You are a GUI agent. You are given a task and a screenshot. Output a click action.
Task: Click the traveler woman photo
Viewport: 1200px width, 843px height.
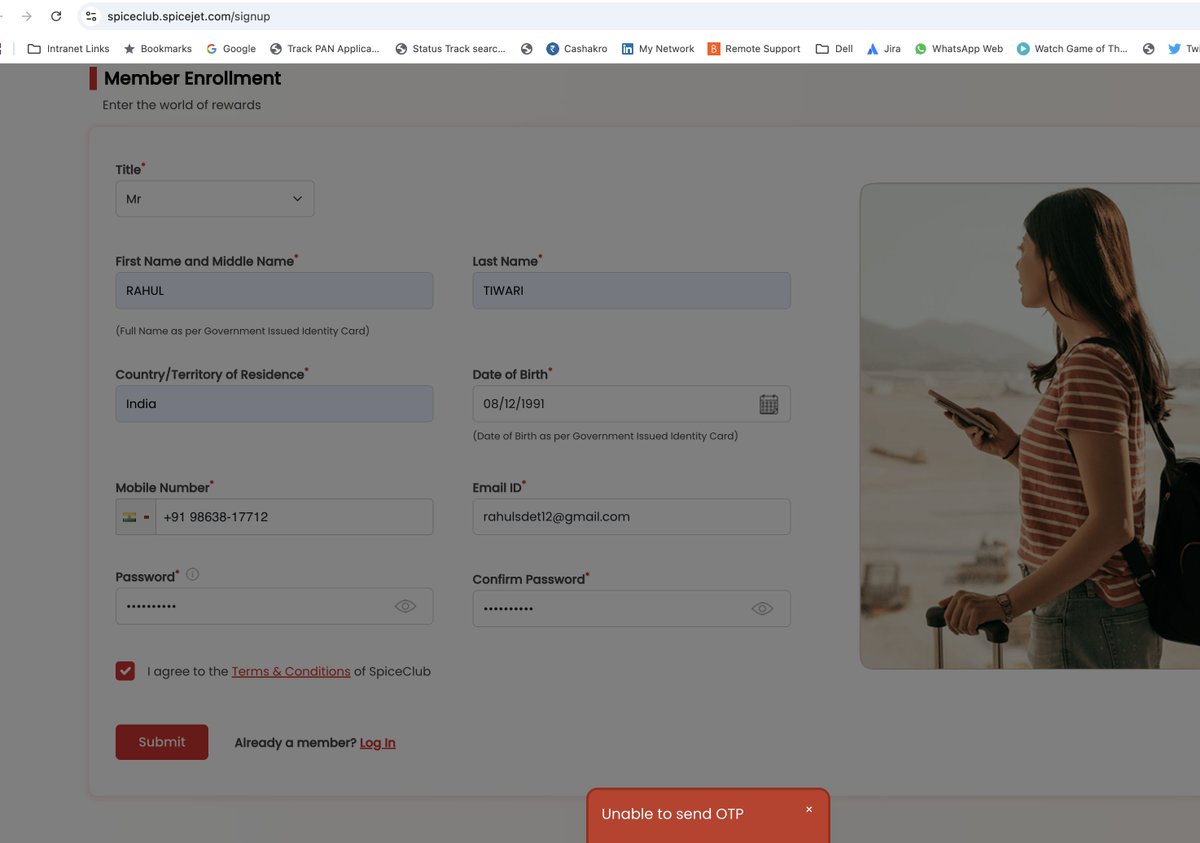coord(1030,426)
